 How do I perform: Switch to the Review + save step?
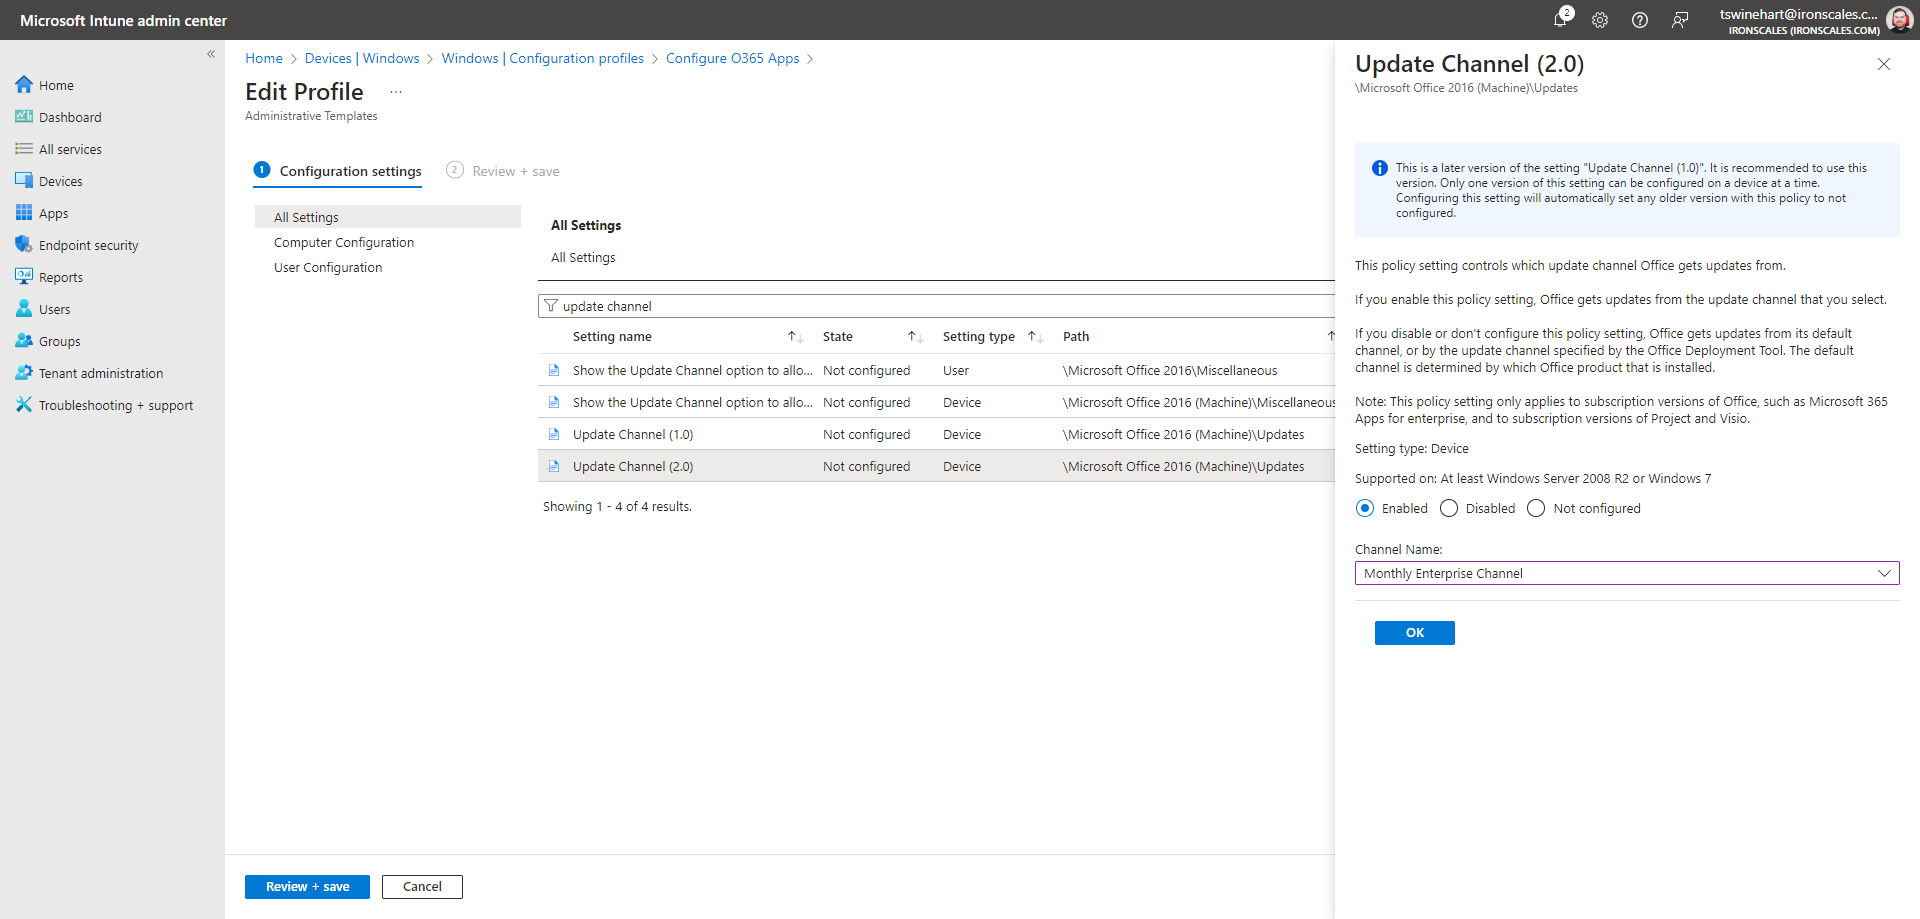tap(515, 170)
